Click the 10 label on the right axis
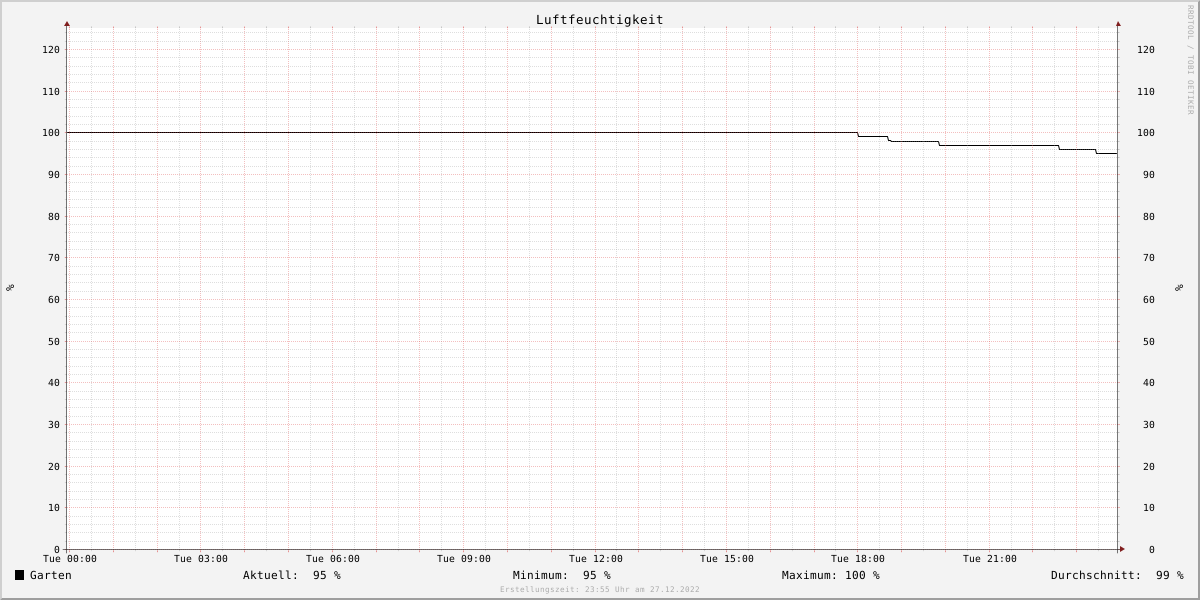The image size is (1200, 600). point(1149,508)
